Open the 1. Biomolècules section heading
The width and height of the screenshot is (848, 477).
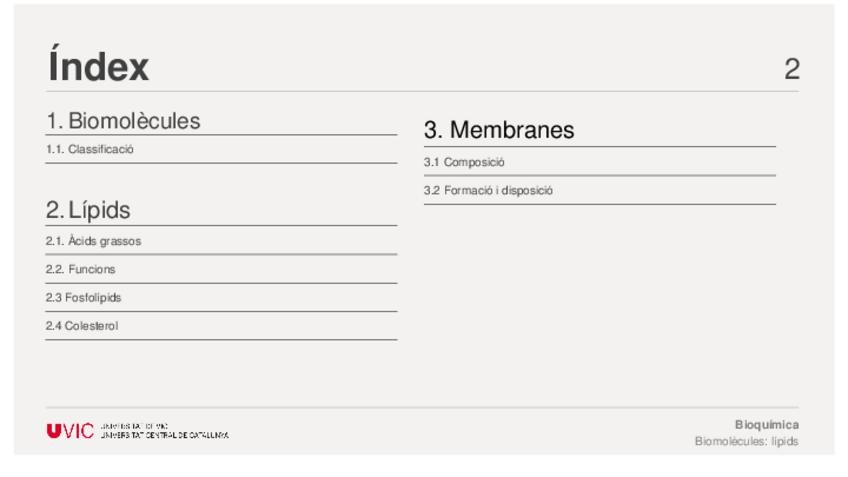click(x=124, y=121)
